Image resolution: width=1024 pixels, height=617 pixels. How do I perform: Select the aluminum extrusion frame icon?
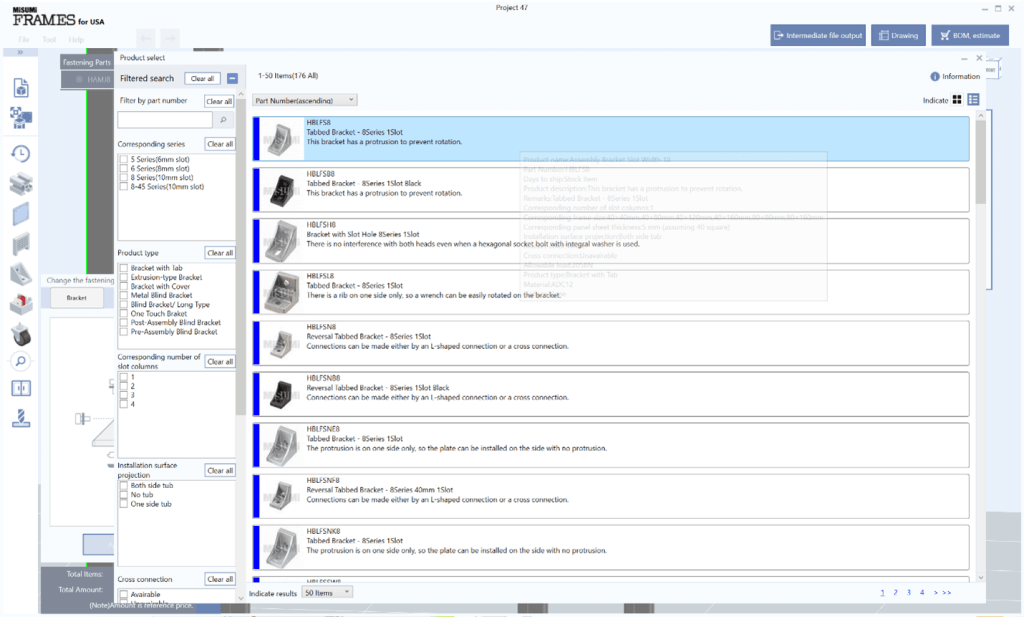pos(21,184)
